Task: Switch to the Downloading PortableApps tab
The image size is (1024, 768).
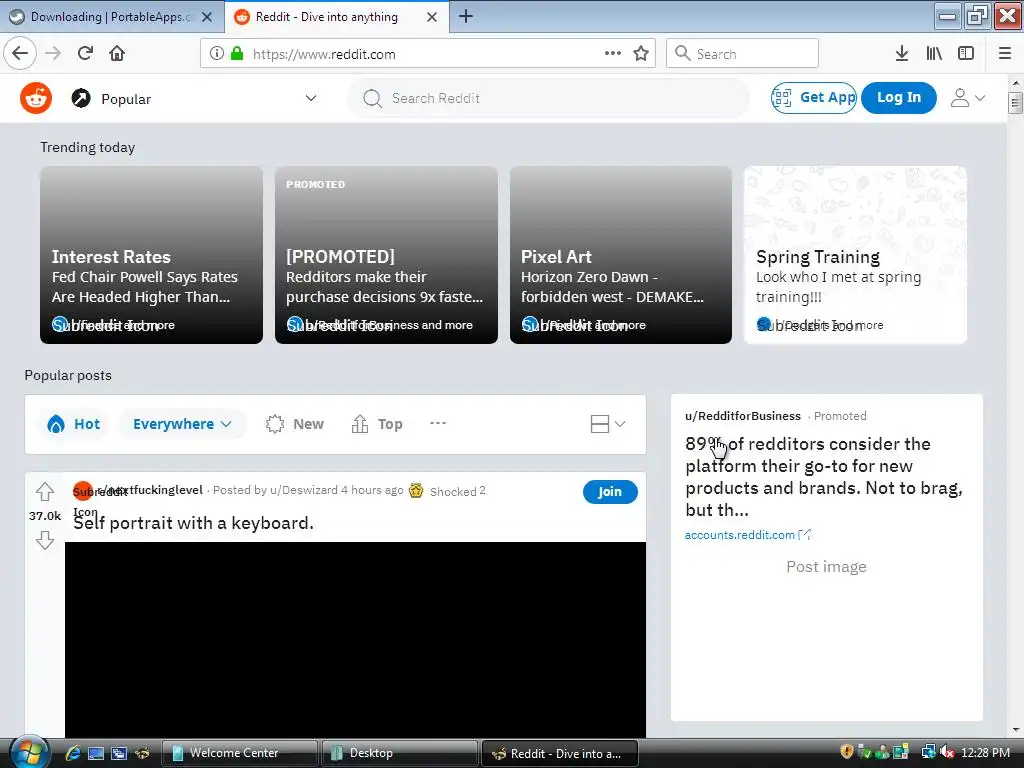Action: point(112,17)
